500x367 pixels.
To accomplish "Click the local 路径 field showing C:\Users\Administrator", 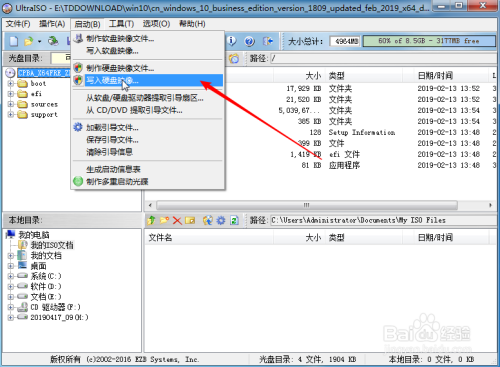I will [x=383, y=220].
